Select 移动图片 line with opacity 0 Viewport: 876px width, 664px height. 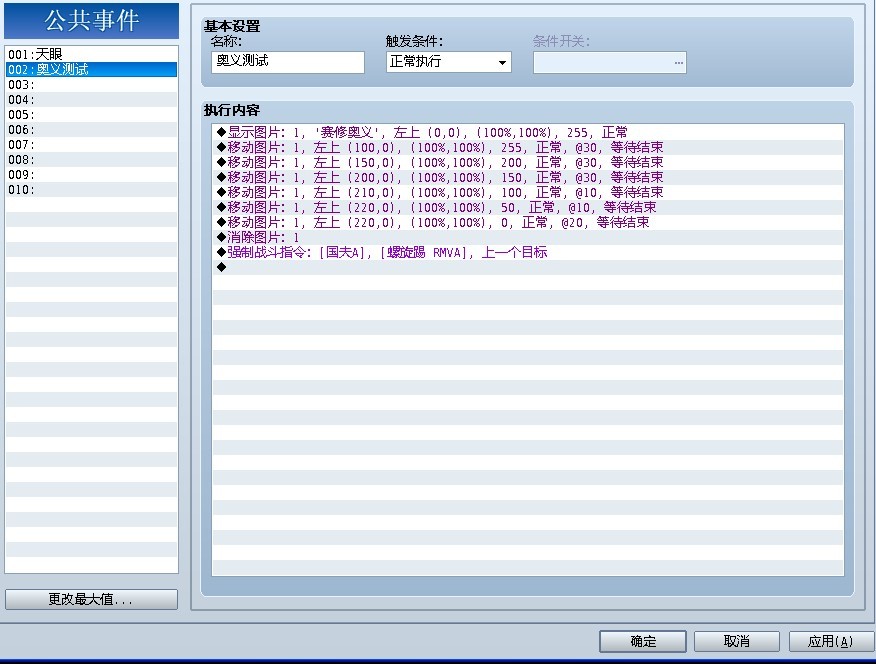tap(527, 222)
